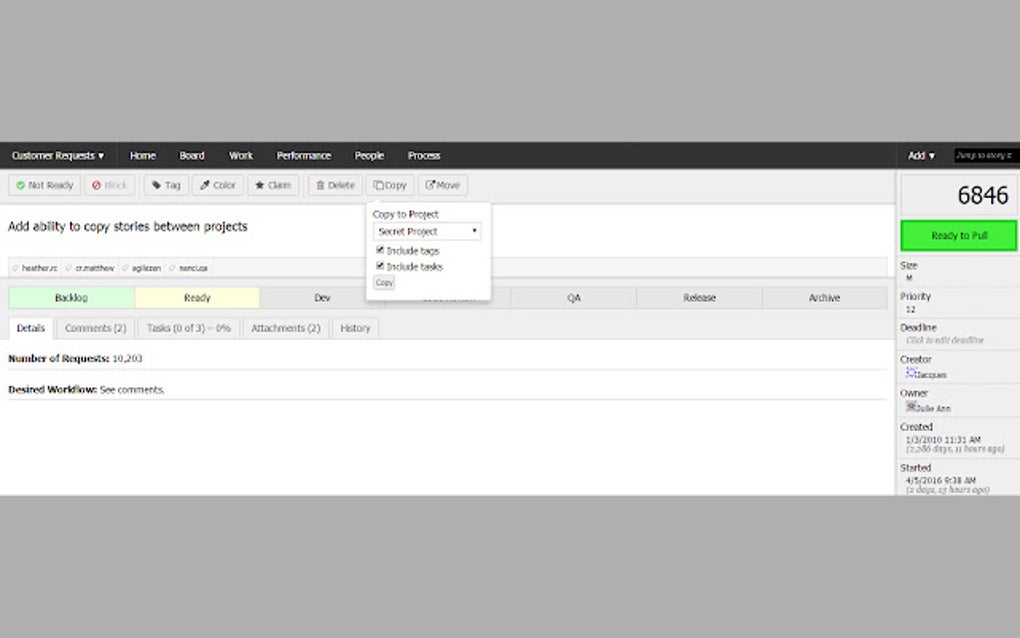
Task: Click the Copy confirmation button
Action: [384, 283]
